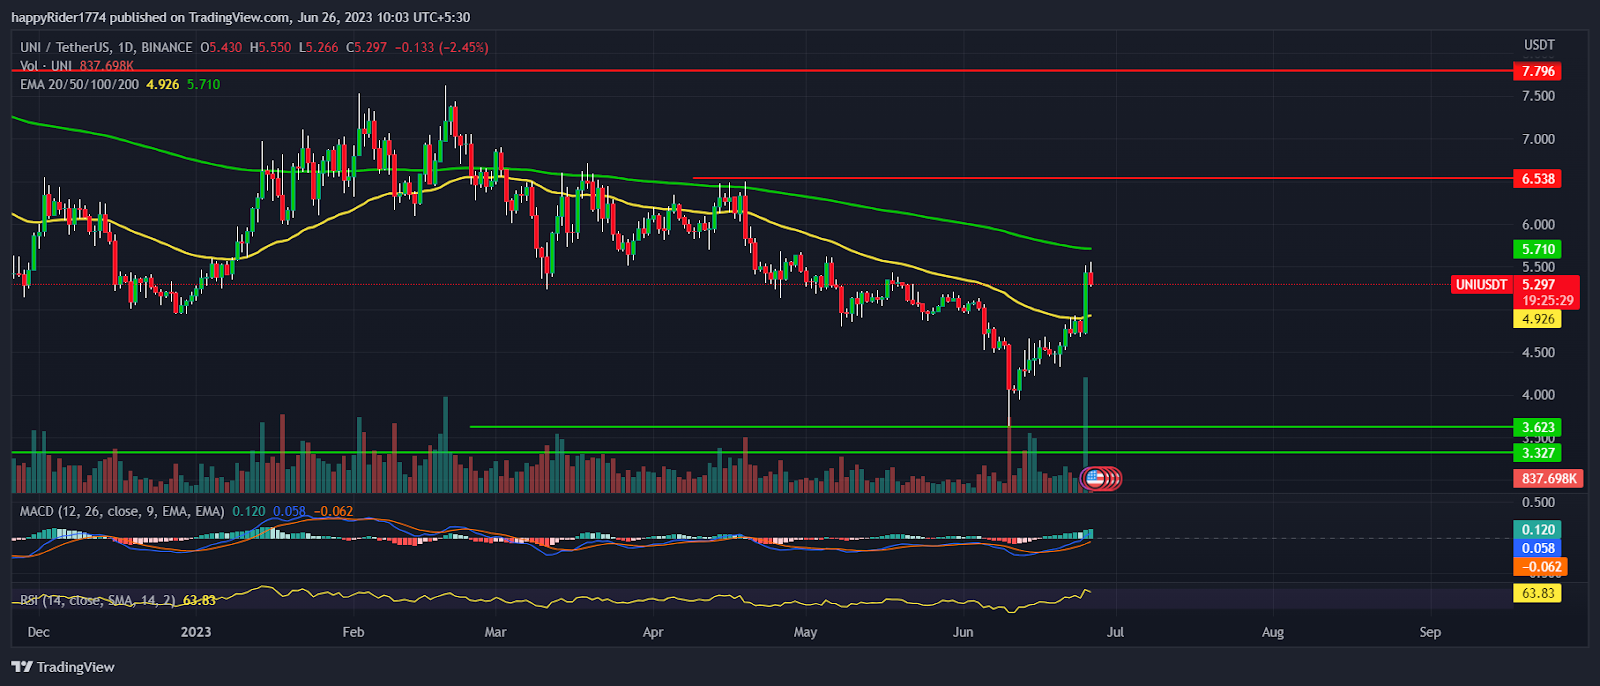
Task: Click the US flag economic event icon
Action: point(1094,479)
